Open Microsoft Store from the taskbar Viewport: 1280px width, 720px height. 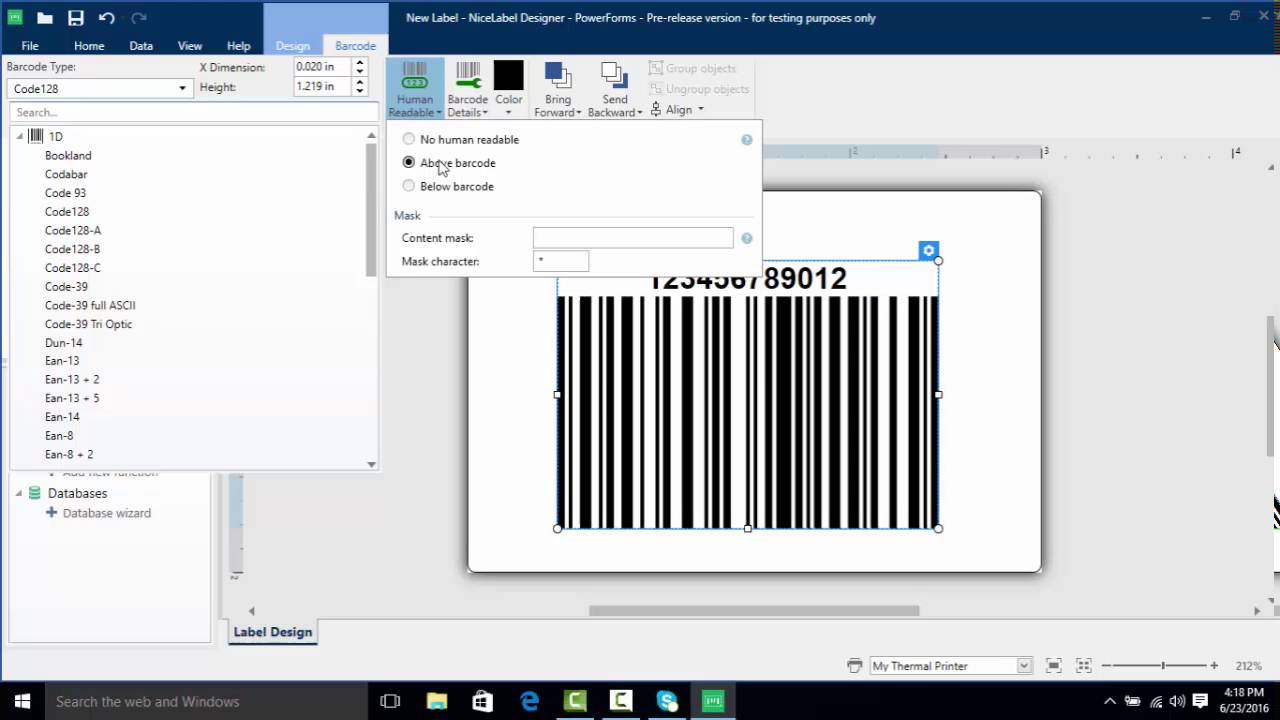click(483, 701)
